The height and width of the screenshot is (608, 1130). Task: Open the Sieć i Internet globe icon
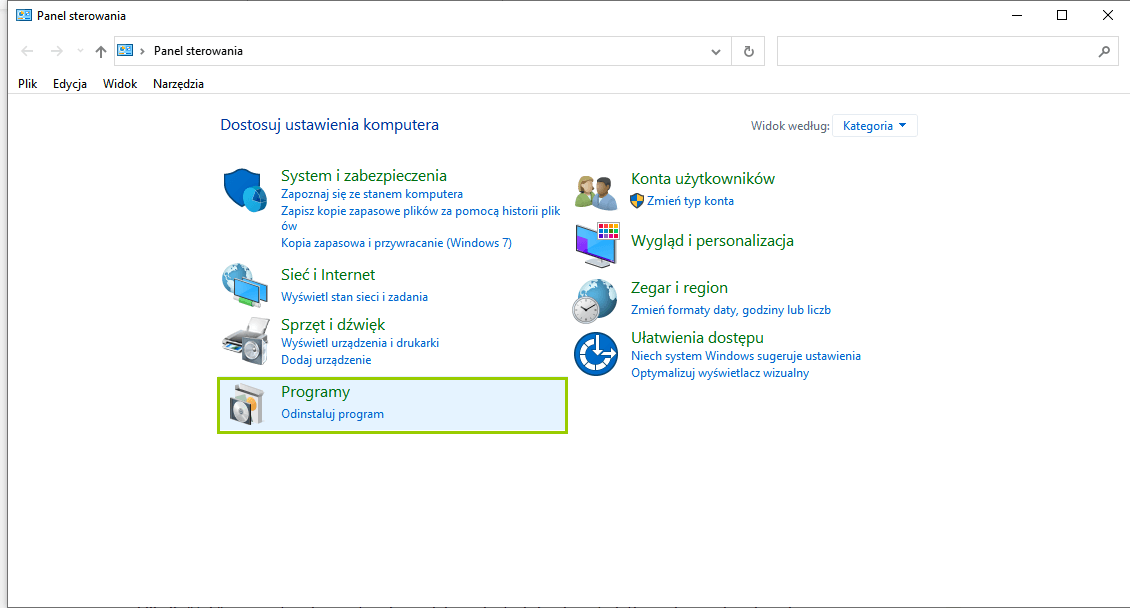point(245,285)
